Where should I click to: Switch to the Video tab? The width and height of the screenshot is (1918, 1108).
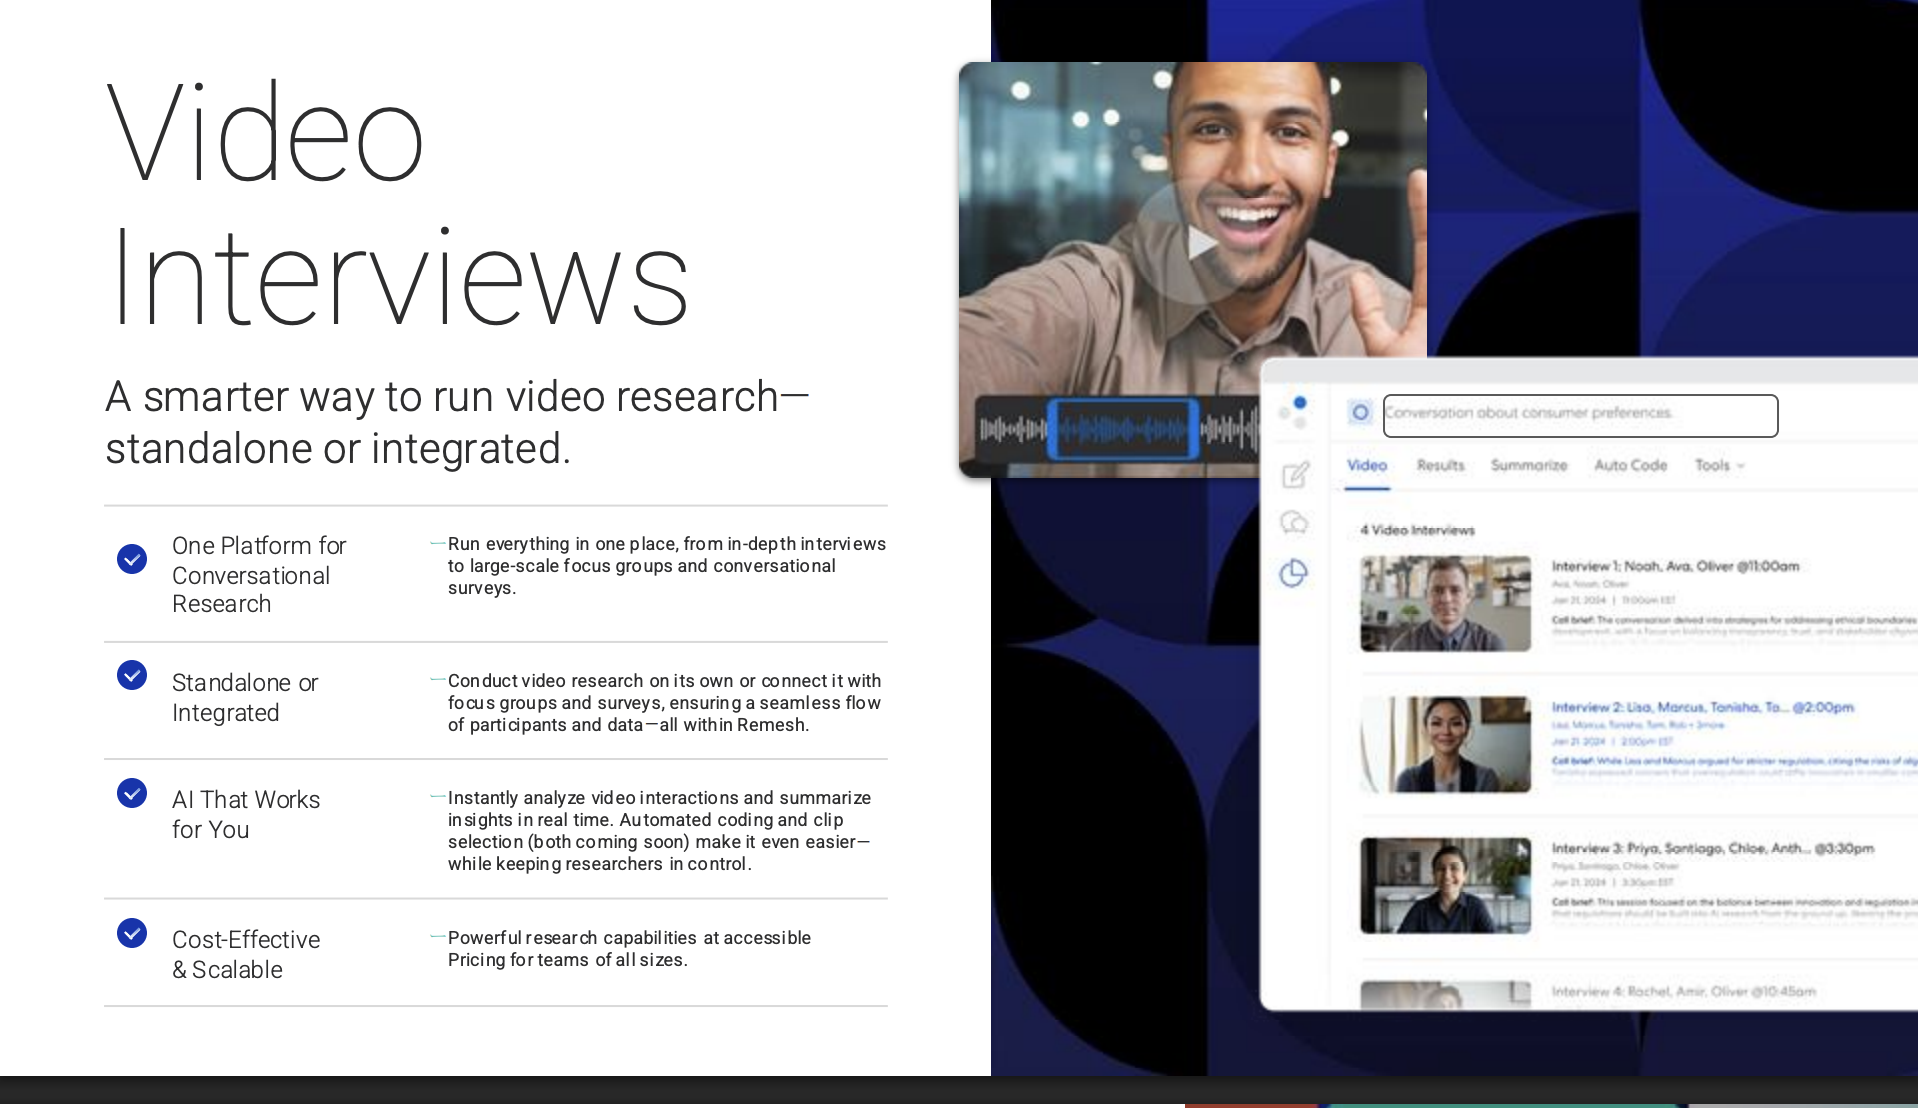point(1366,465)
